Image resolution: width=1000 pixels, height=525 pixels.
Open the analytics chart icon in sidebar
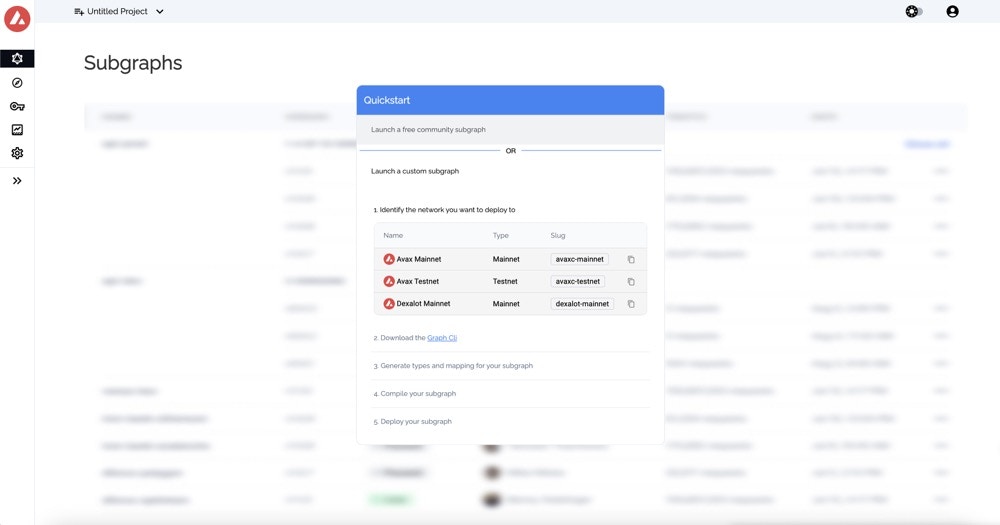17,129
